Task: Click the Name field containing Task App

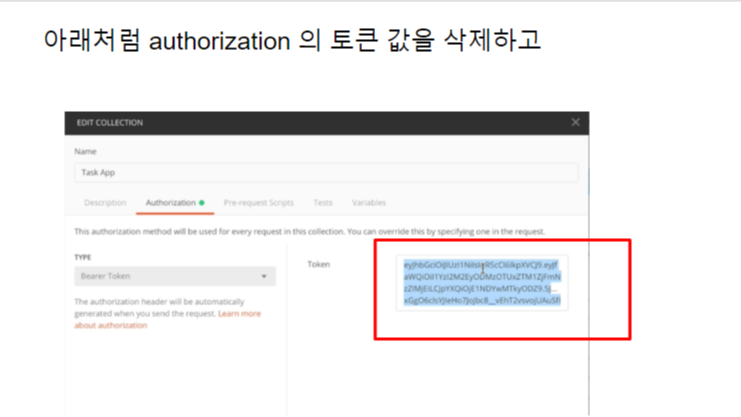Action: pyautogui.click(x=326, y=173)
